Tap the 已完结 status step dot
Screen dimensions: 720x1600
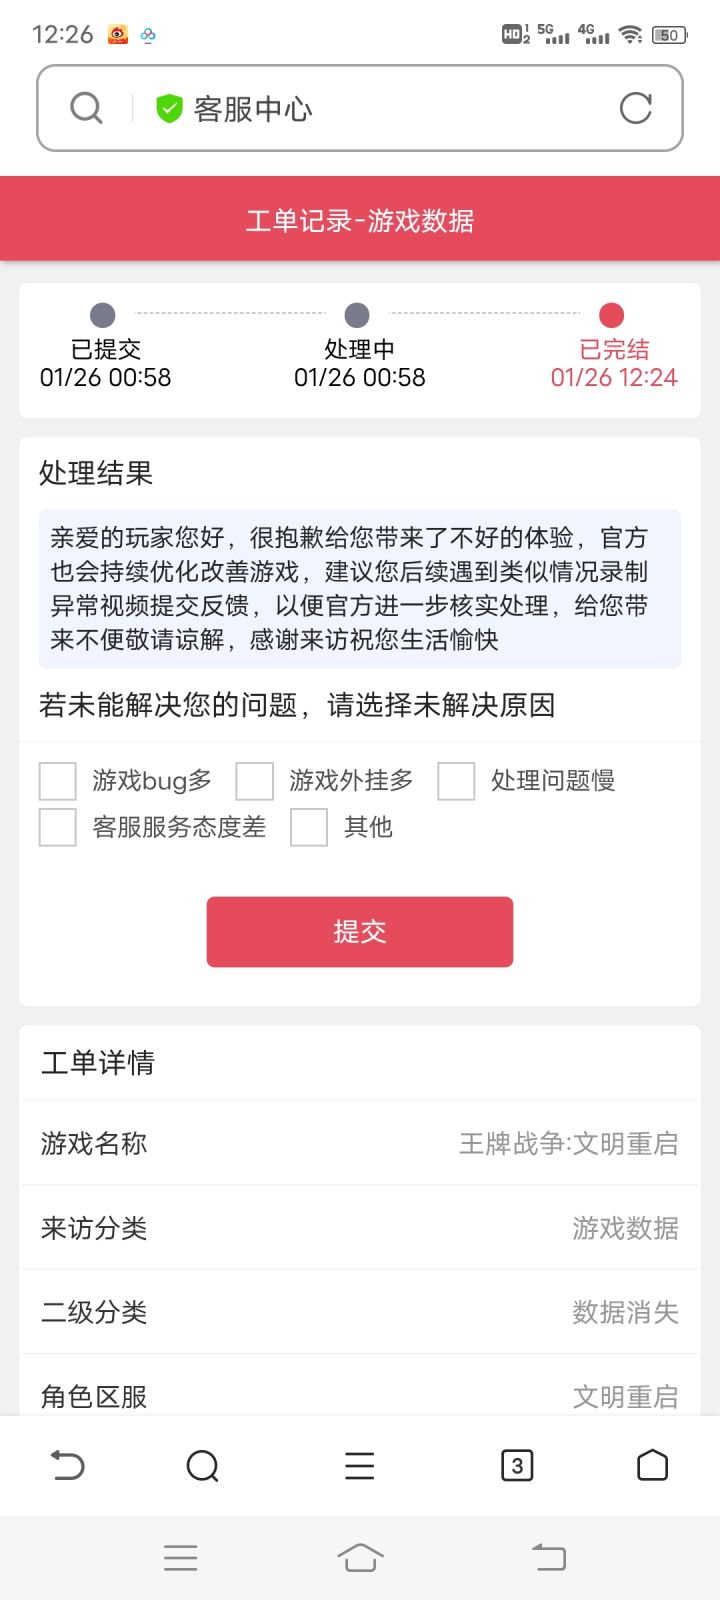[612, 316]
